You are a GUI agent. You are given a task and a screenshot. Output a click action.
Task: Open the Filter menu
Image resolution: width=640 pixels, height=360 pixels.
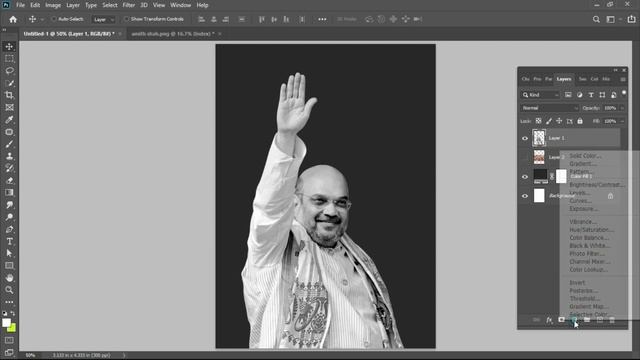[129, 5]
